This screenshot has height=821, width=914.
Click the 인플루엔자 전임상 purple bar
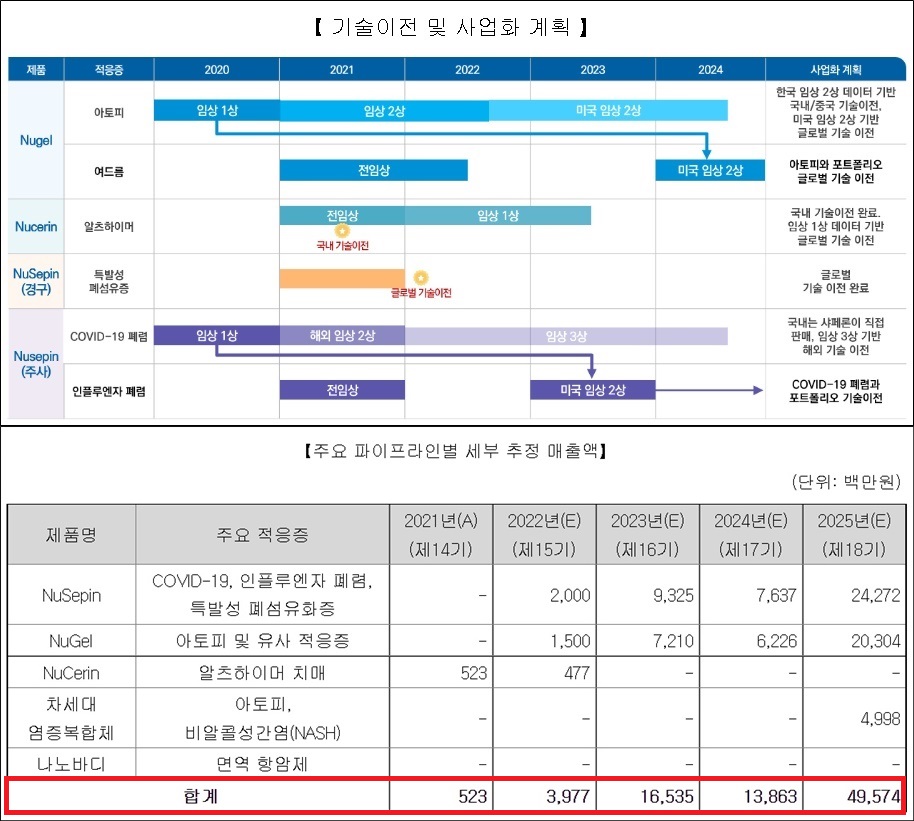(x=342, y=390)
